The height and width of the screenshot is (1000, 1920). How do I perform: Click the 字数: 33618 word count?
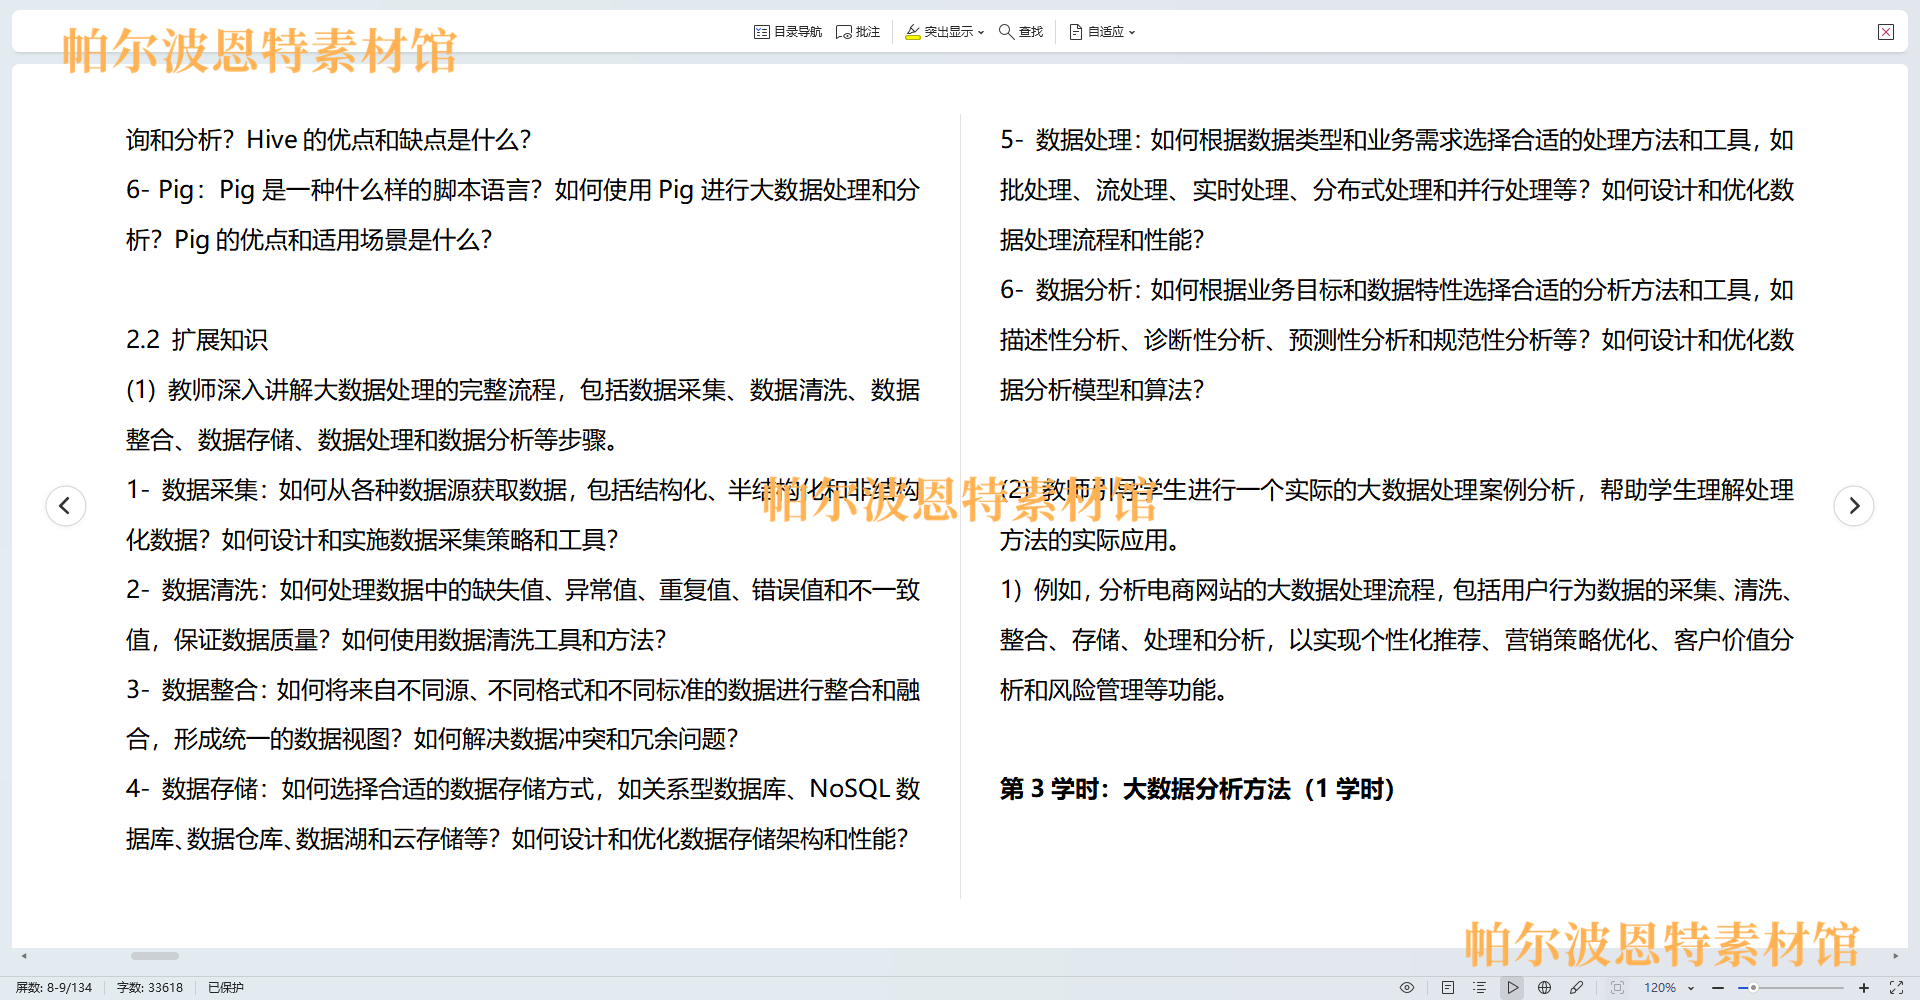(150, 987)
